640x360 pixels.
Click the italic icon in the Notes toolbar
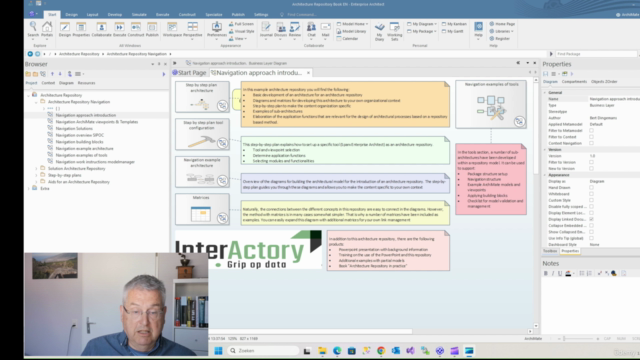(x=553, y=273)
